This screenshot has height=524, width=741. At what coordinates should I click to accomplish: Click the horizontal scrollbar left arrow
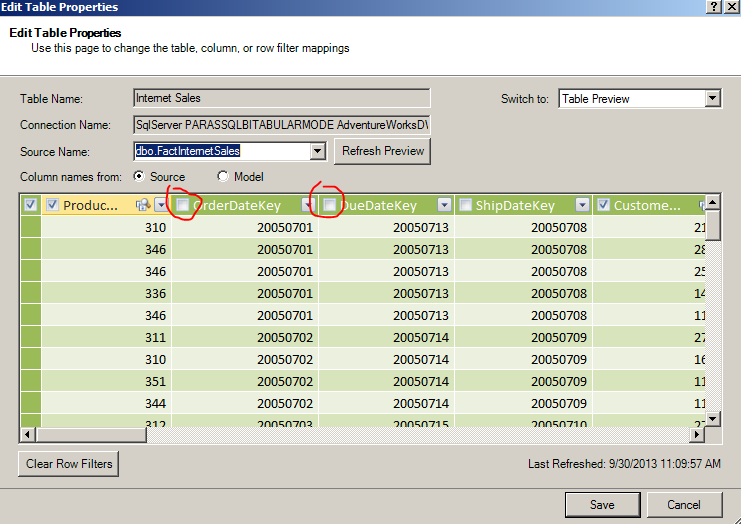(28, 434)
